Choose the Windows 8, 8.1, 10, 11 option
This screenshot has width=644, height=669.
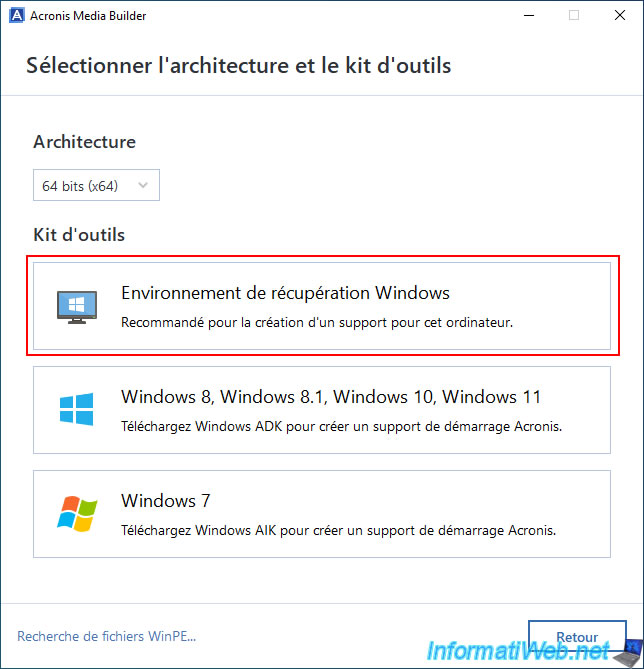pyautogui.click(x=331, y=397)
